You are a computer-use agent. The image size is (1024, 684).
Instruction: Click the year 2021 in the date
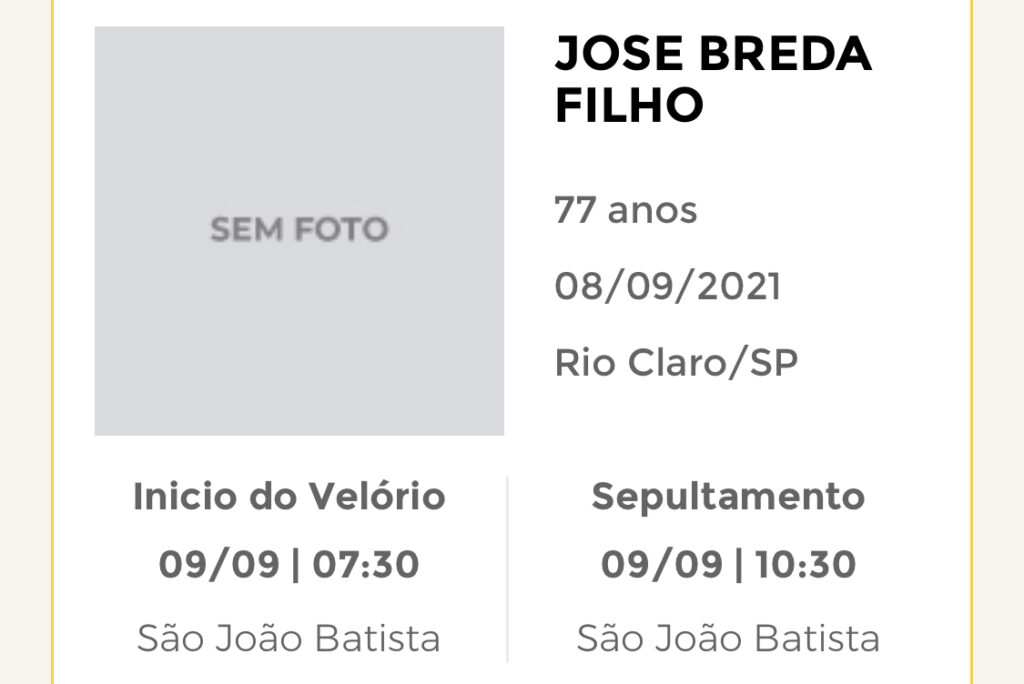tap(739, 286)
